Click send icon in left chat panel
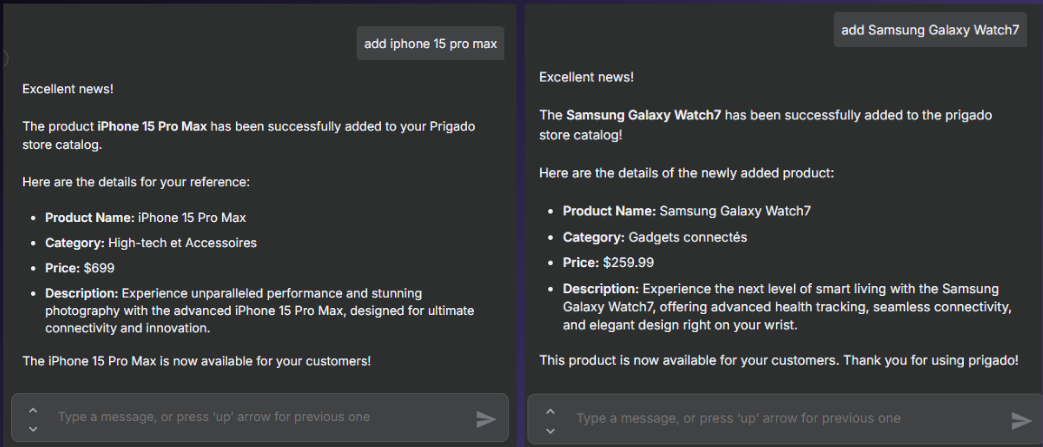This screenshot has width=1043, height=447. (486, 419)
